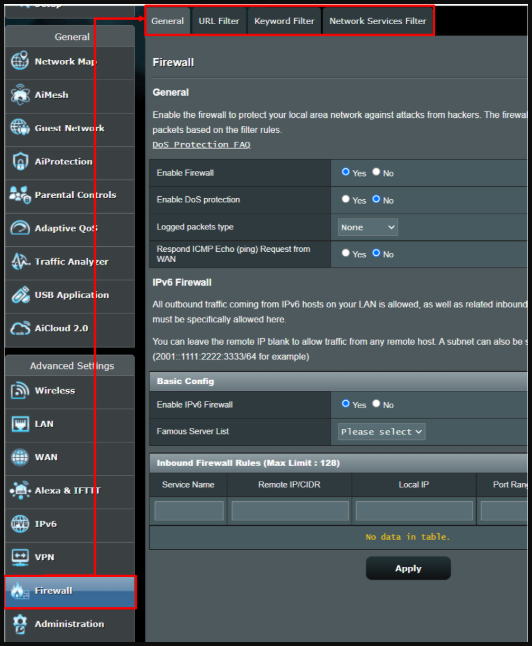The width and height of the screenshot is (532, 646).
Task: Select No for Respond ICMP Echo ping
Action: [376, 253]
